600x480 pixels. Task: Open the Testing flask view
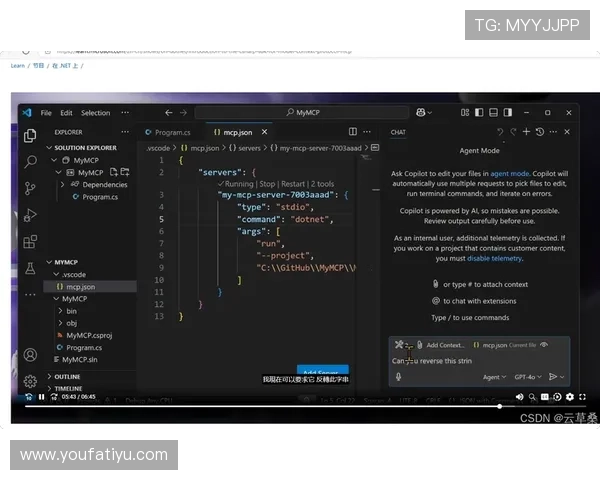[x=30, y=268]
